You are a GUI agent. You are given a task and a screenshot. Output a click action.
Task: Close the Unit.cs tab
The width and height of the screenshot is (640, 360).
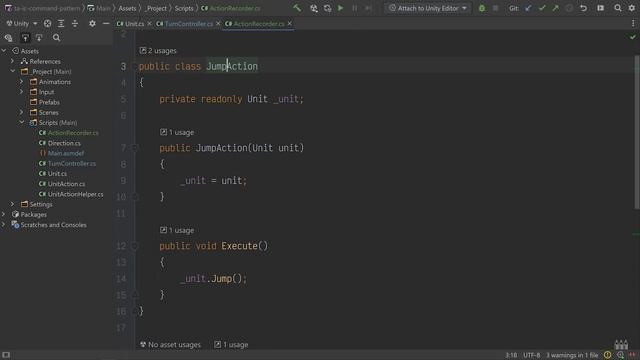pyautogui.click(x=149, y=24)
